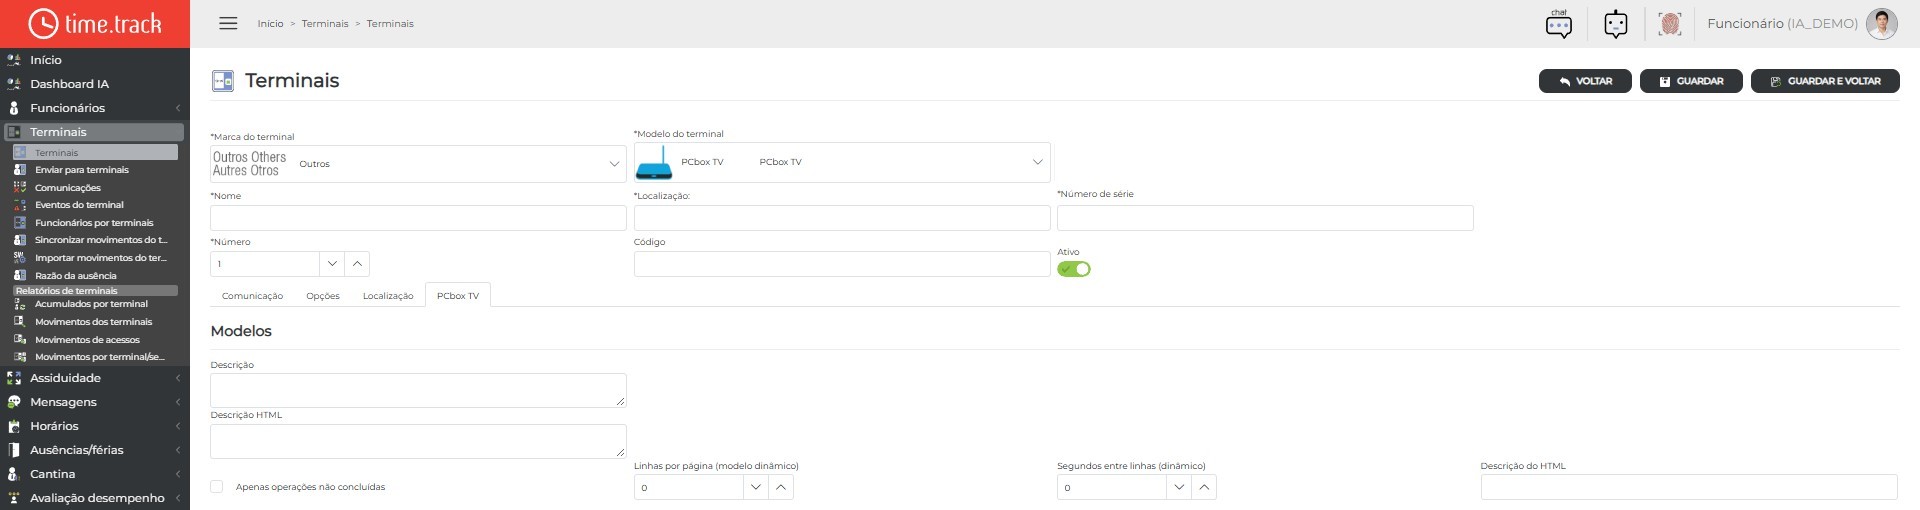Click the Funcionários sidebar icon
1920x510 pixels.
[14, 108]
